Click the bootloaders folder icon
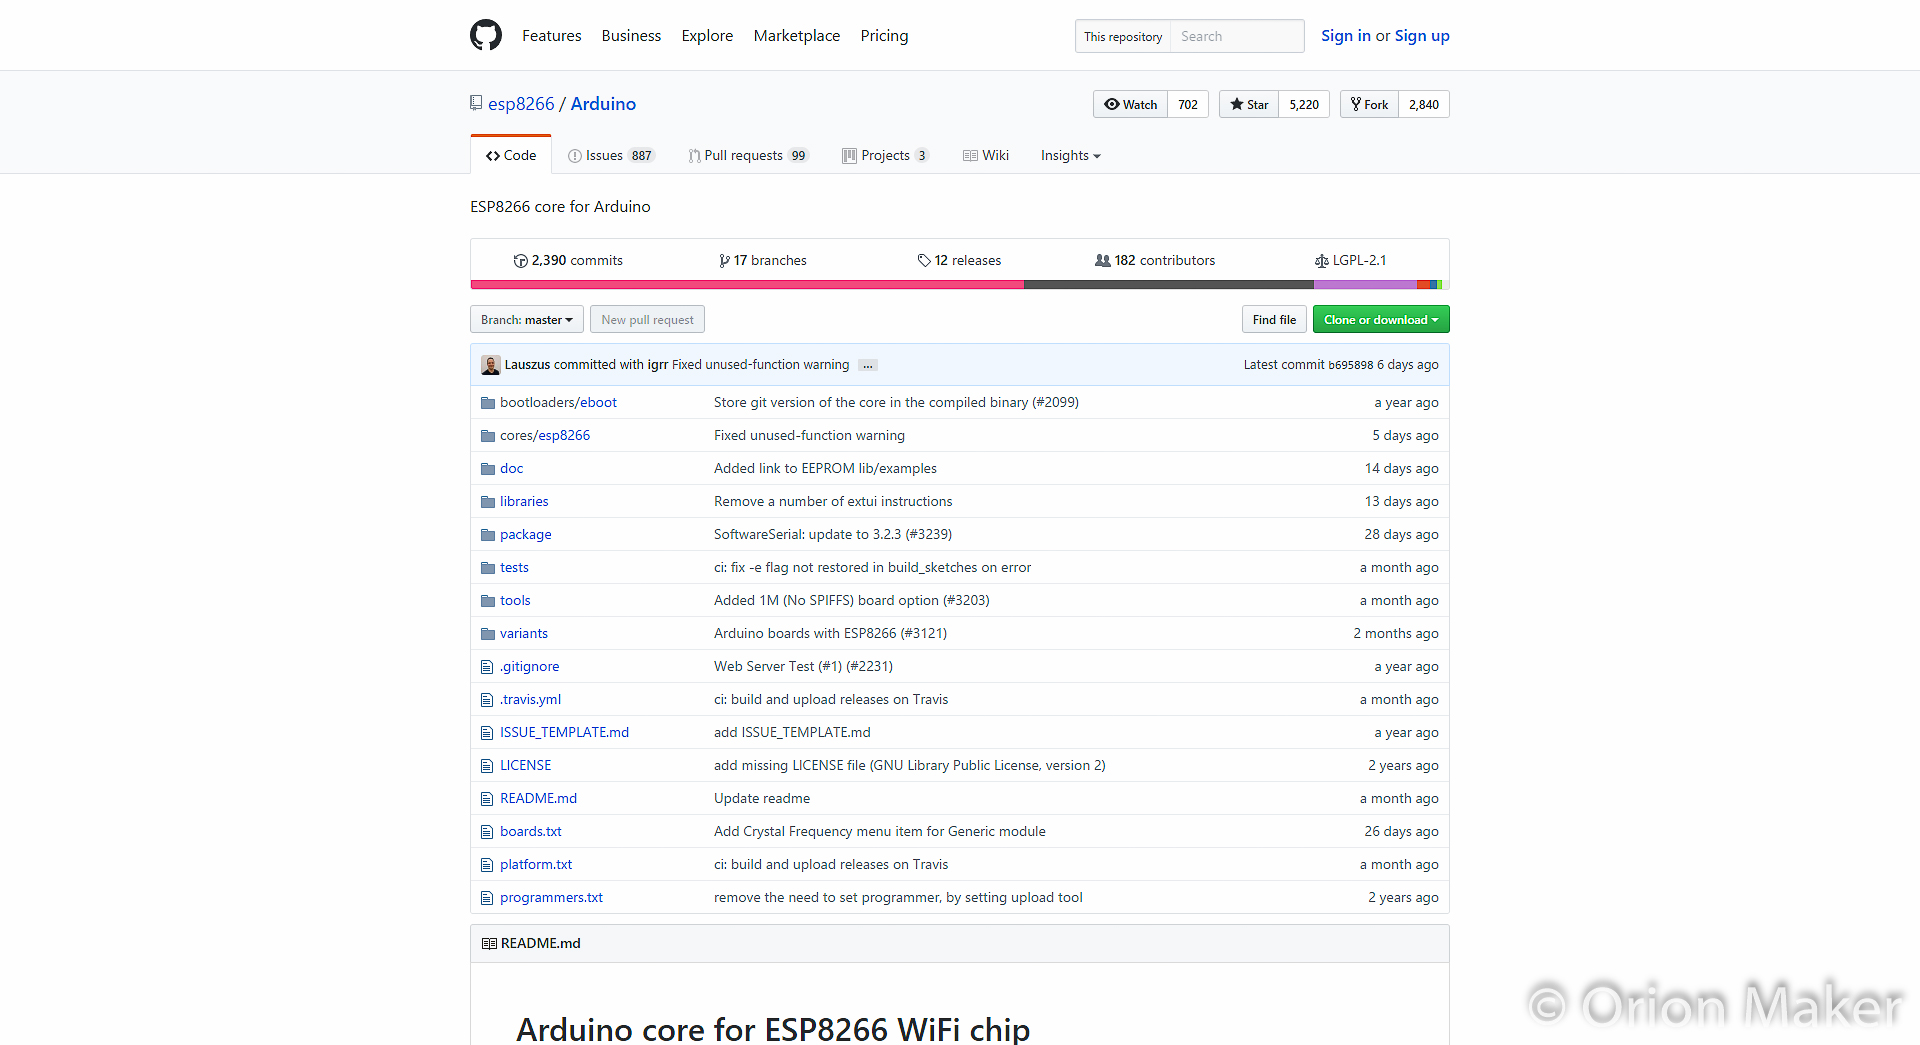 pyautogui.click(x=488, y=403)
